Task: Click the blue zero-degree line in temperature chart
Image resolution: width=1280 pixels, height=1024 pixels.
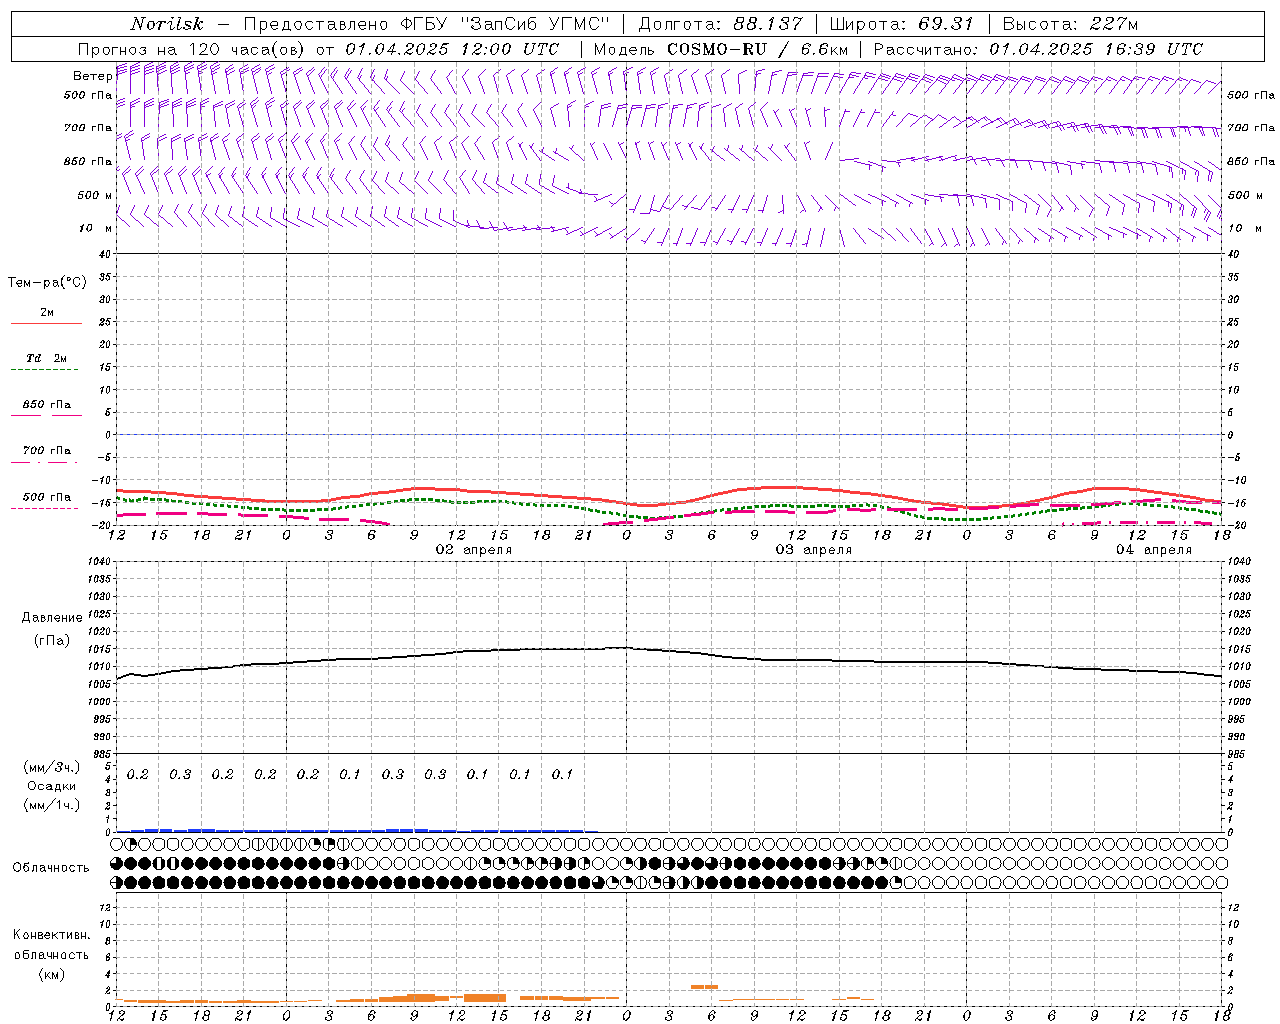Action: click(669, 434)
